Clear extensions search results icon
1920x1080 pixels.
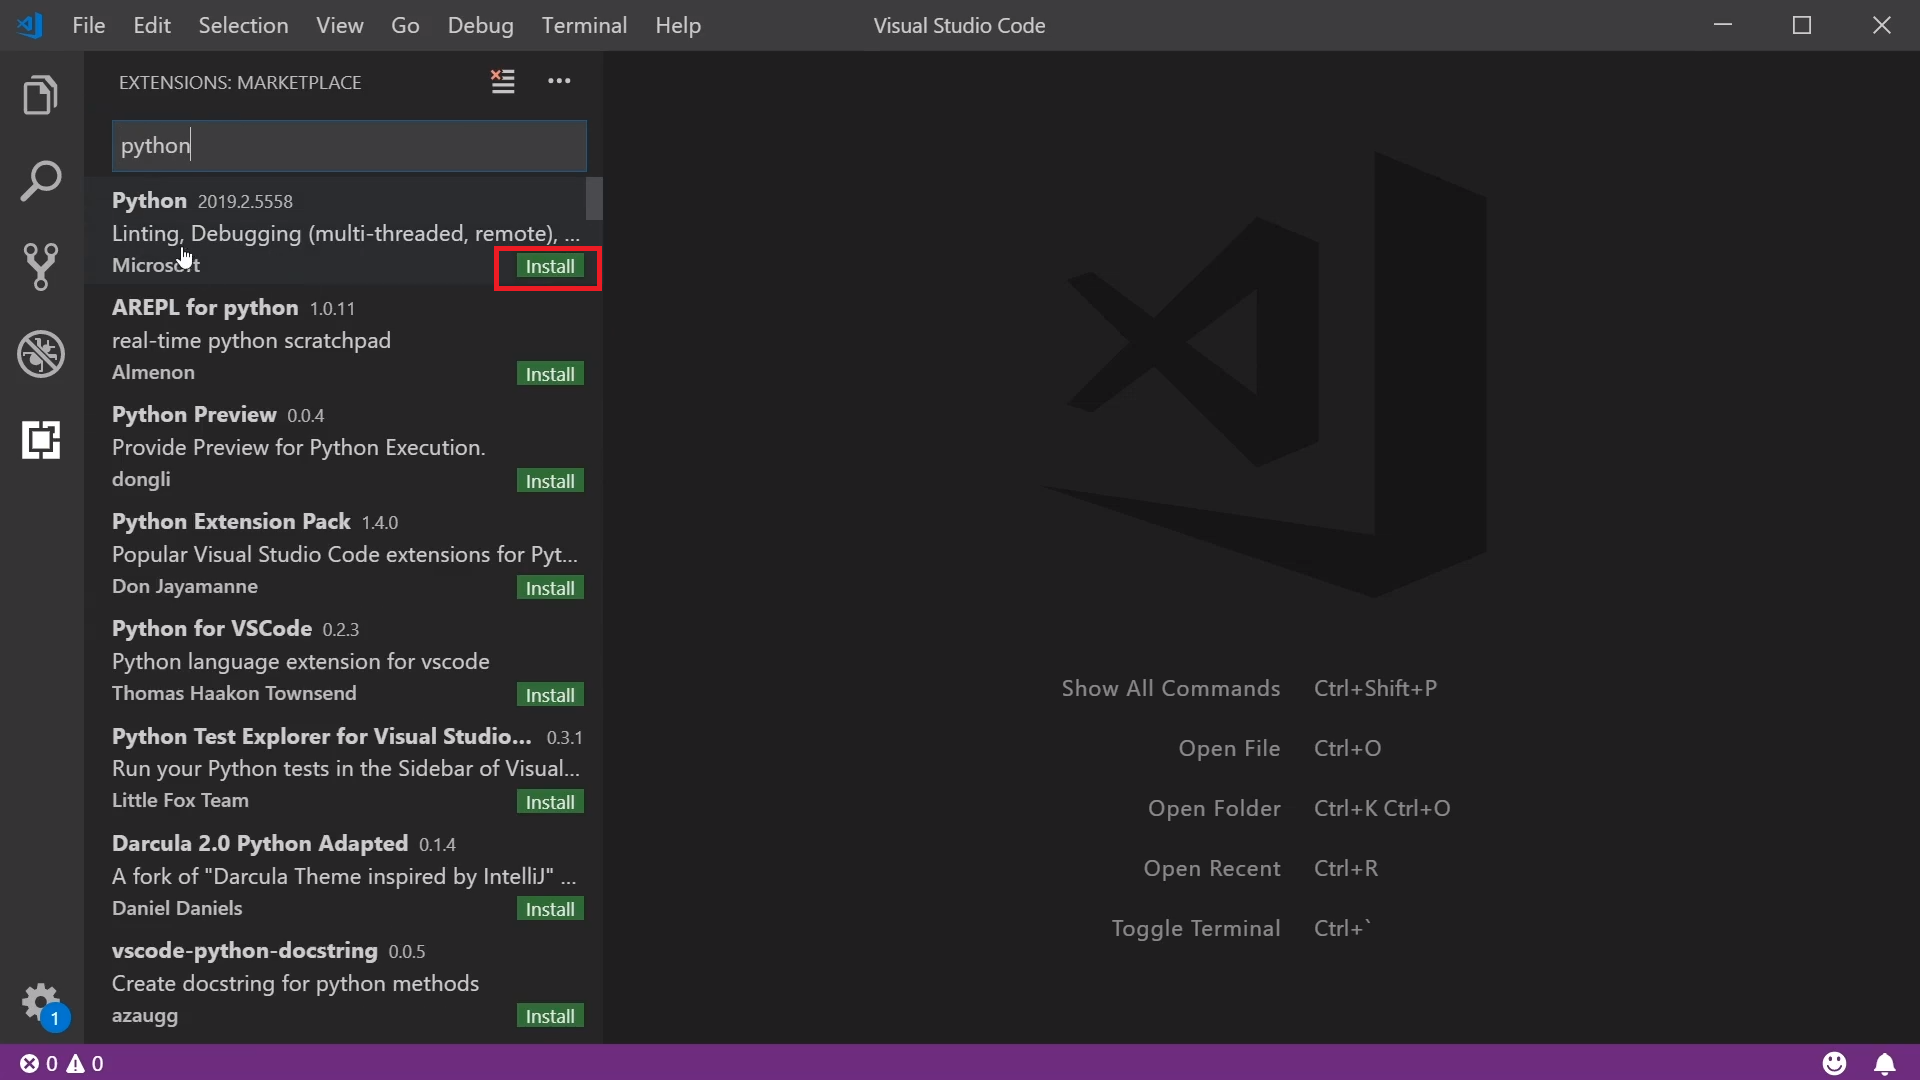coord(503,81)
